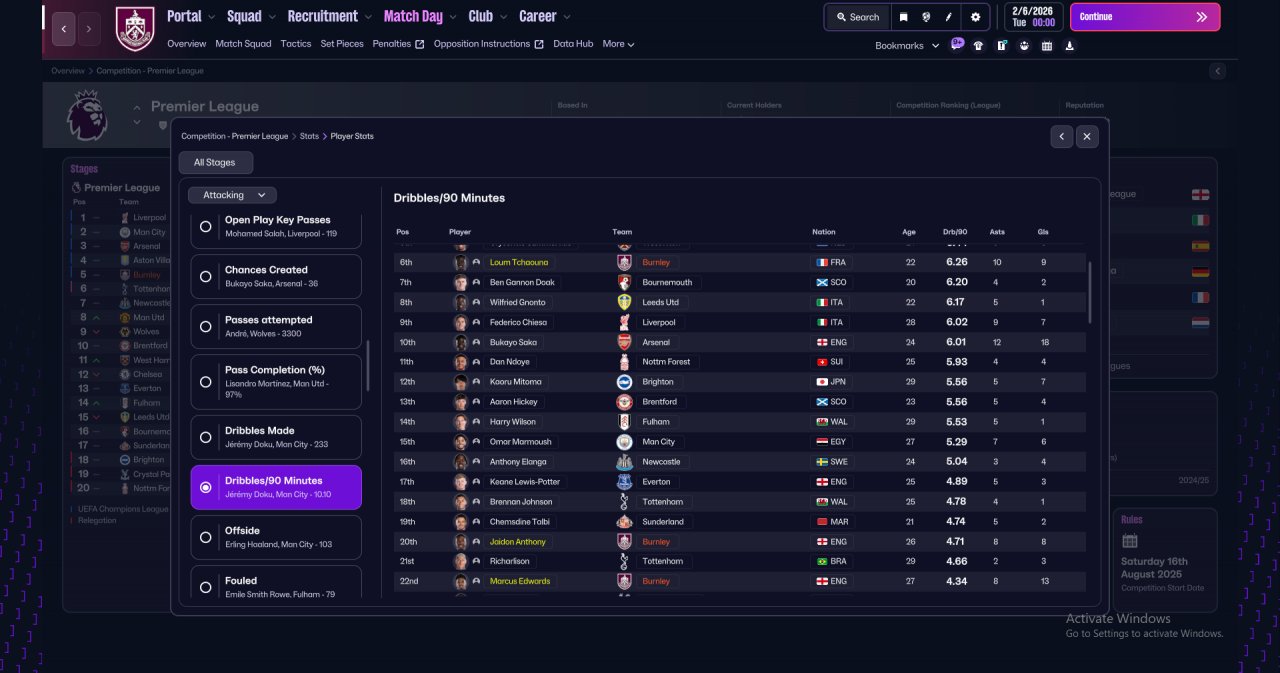The height and width of the screenshot is (673, 1280).
Task: Go forward with the top-left forward arrow
Action: (x=89, y=28)
